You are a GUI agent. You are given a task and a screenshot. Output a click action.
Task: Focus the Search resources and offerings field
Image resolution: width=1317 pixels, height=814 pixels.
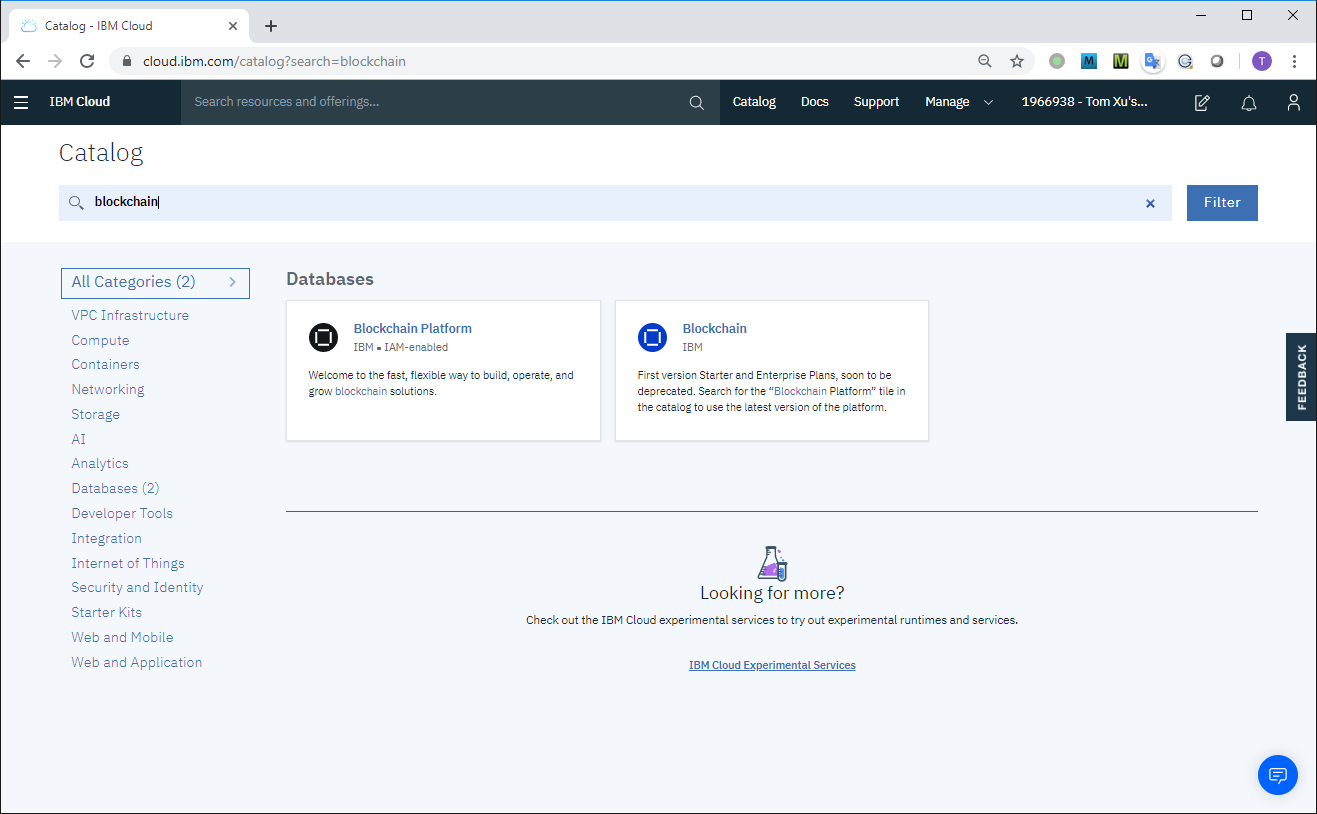click(x=436, y=102)
